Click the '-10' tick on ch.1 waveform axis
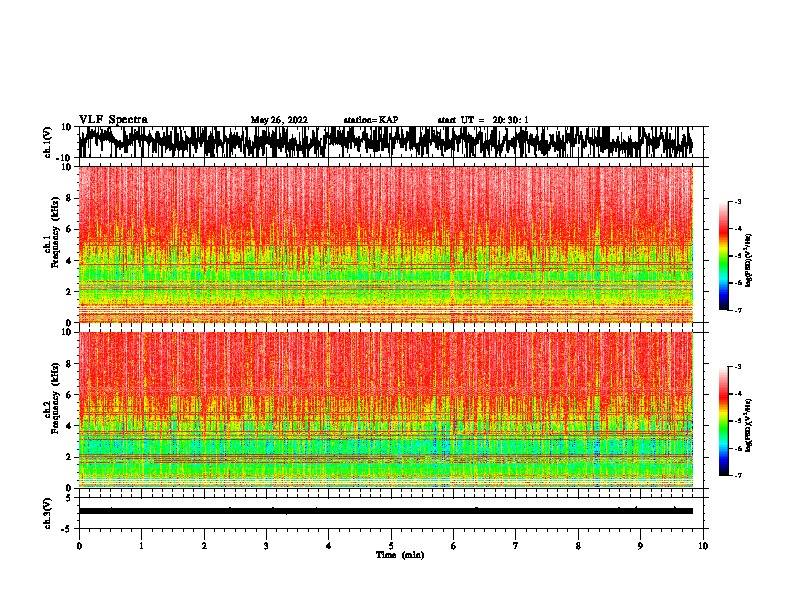The height and width of the screenshot is (612, 792). (x=65, y=158)
